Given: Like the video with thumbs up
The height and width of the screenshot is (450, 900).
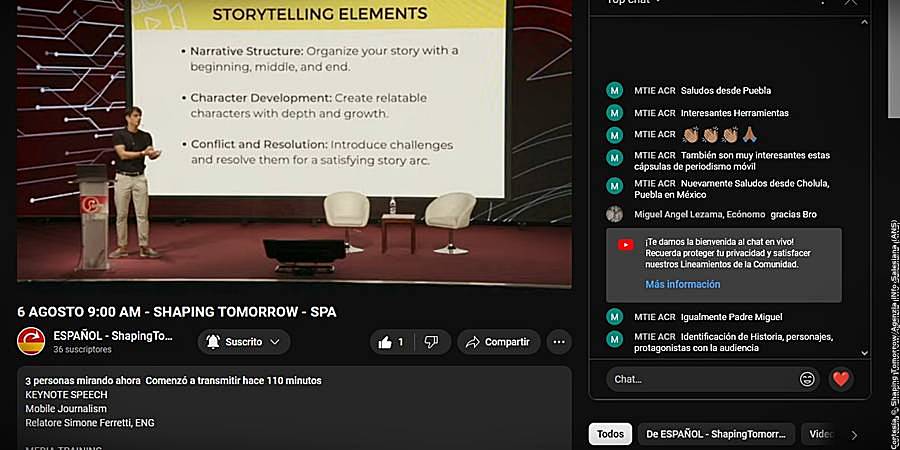Looking at the screenshot, I should [x=391, y=342].
